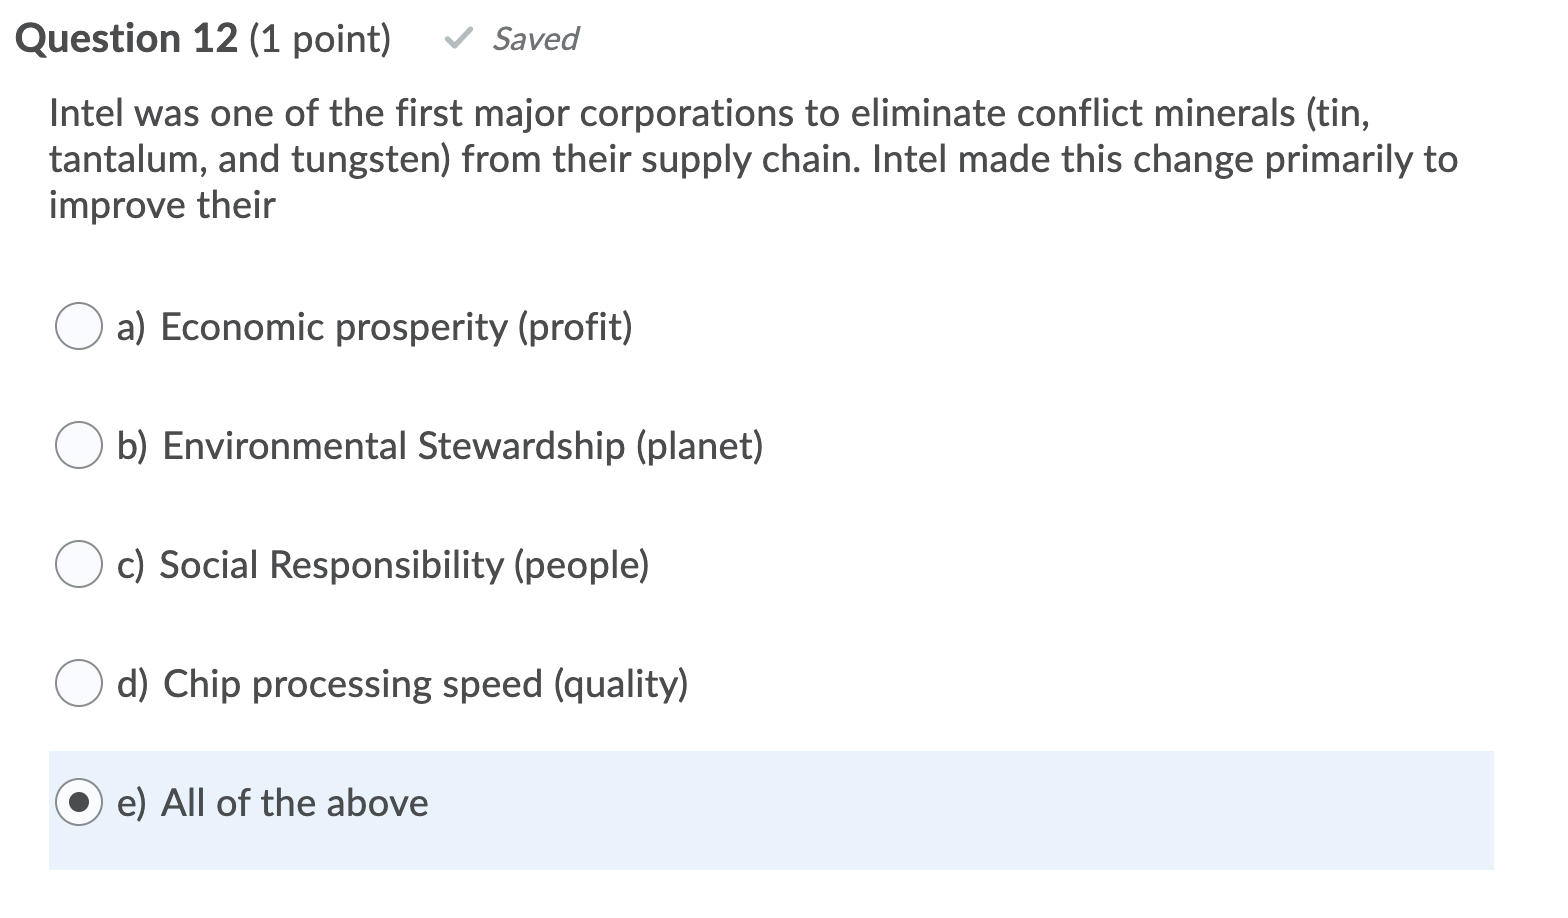The width and height of the screenshot is (1568, 918).
Task: Click the Saved checkmark icon
Action: (x=458, y=38)
